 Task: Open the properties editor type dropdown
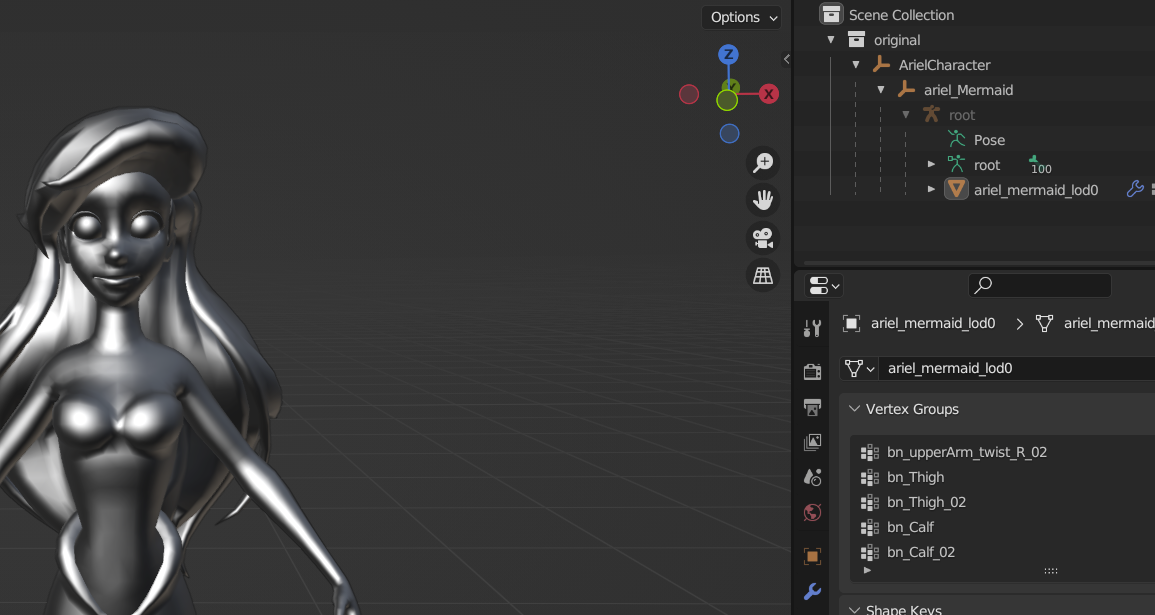click(824, 286)
